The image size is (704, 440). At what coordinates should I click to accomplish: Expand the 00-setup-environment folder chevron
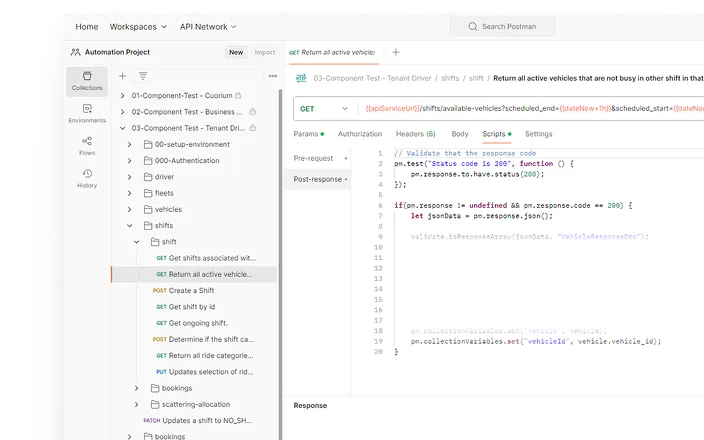point(129,144)
